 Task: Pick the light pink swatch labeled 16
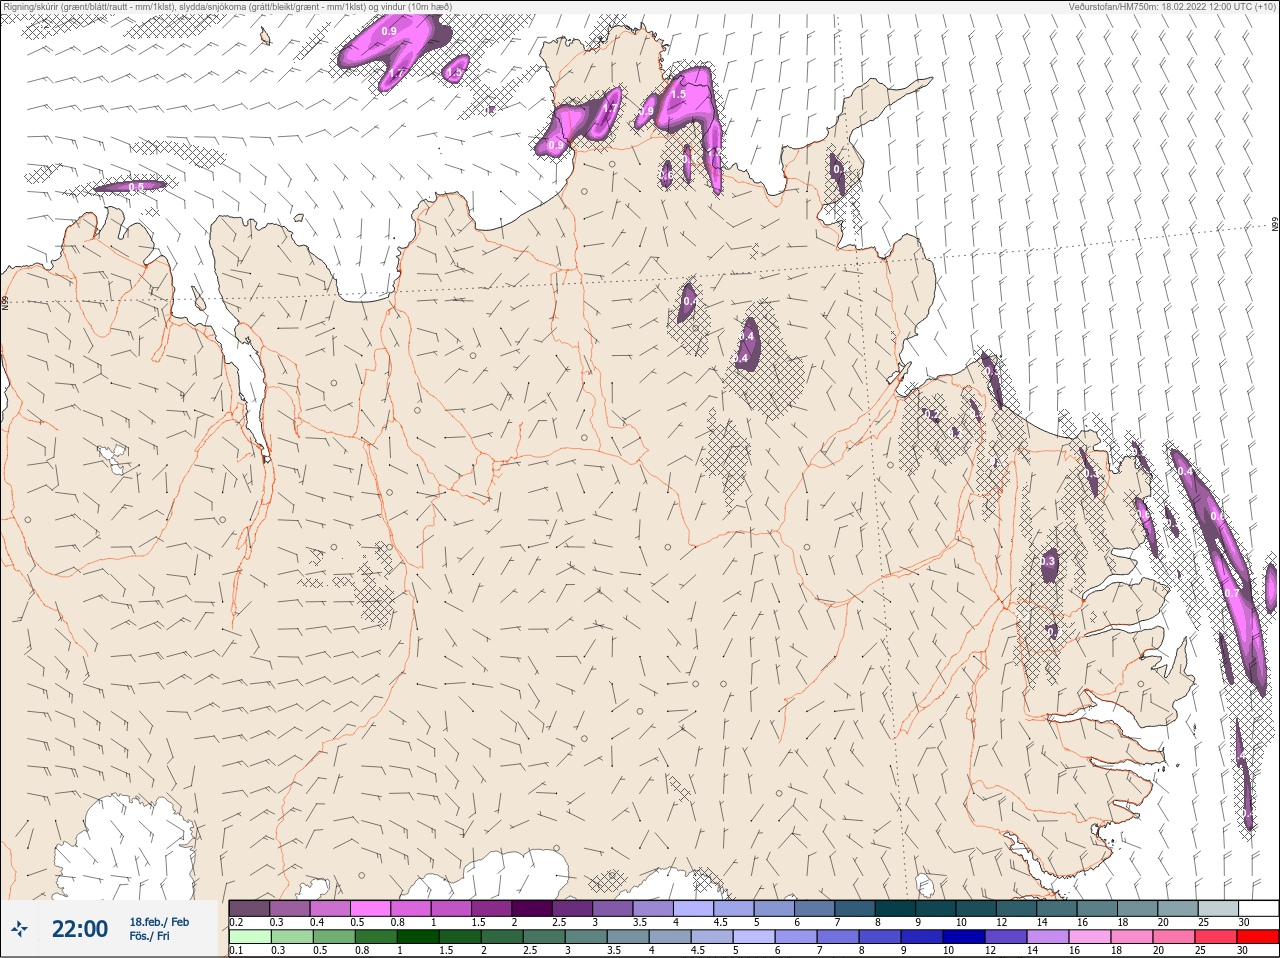pos(1091,937)
